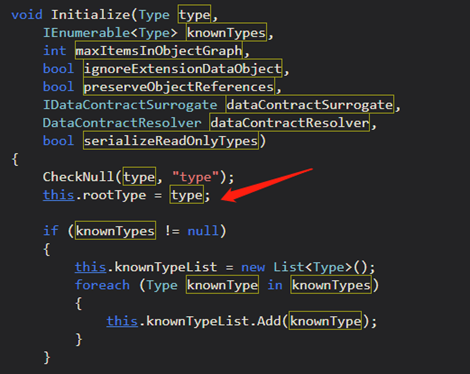Viewport: 470px width, 374px height.
Task: Click knownTypes in the if condition
Action: pos(115,230)
